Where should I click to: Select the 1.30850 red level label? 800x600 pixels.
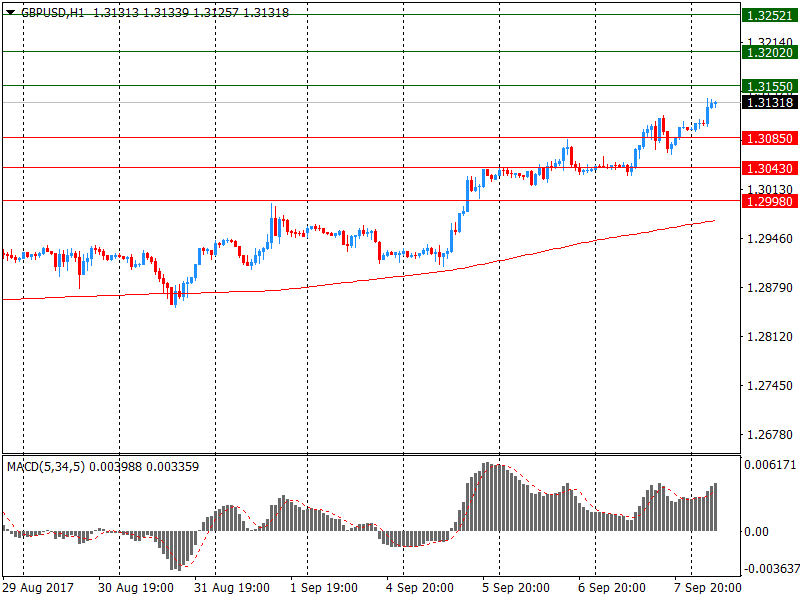pos(769,138)
